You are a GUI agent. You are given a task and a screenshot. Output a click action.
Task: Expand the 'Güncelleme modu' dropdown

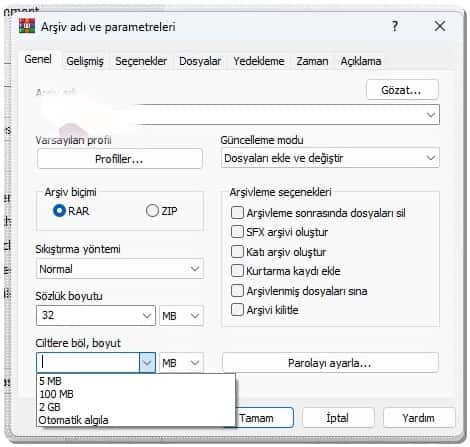(x=330, y=158)
